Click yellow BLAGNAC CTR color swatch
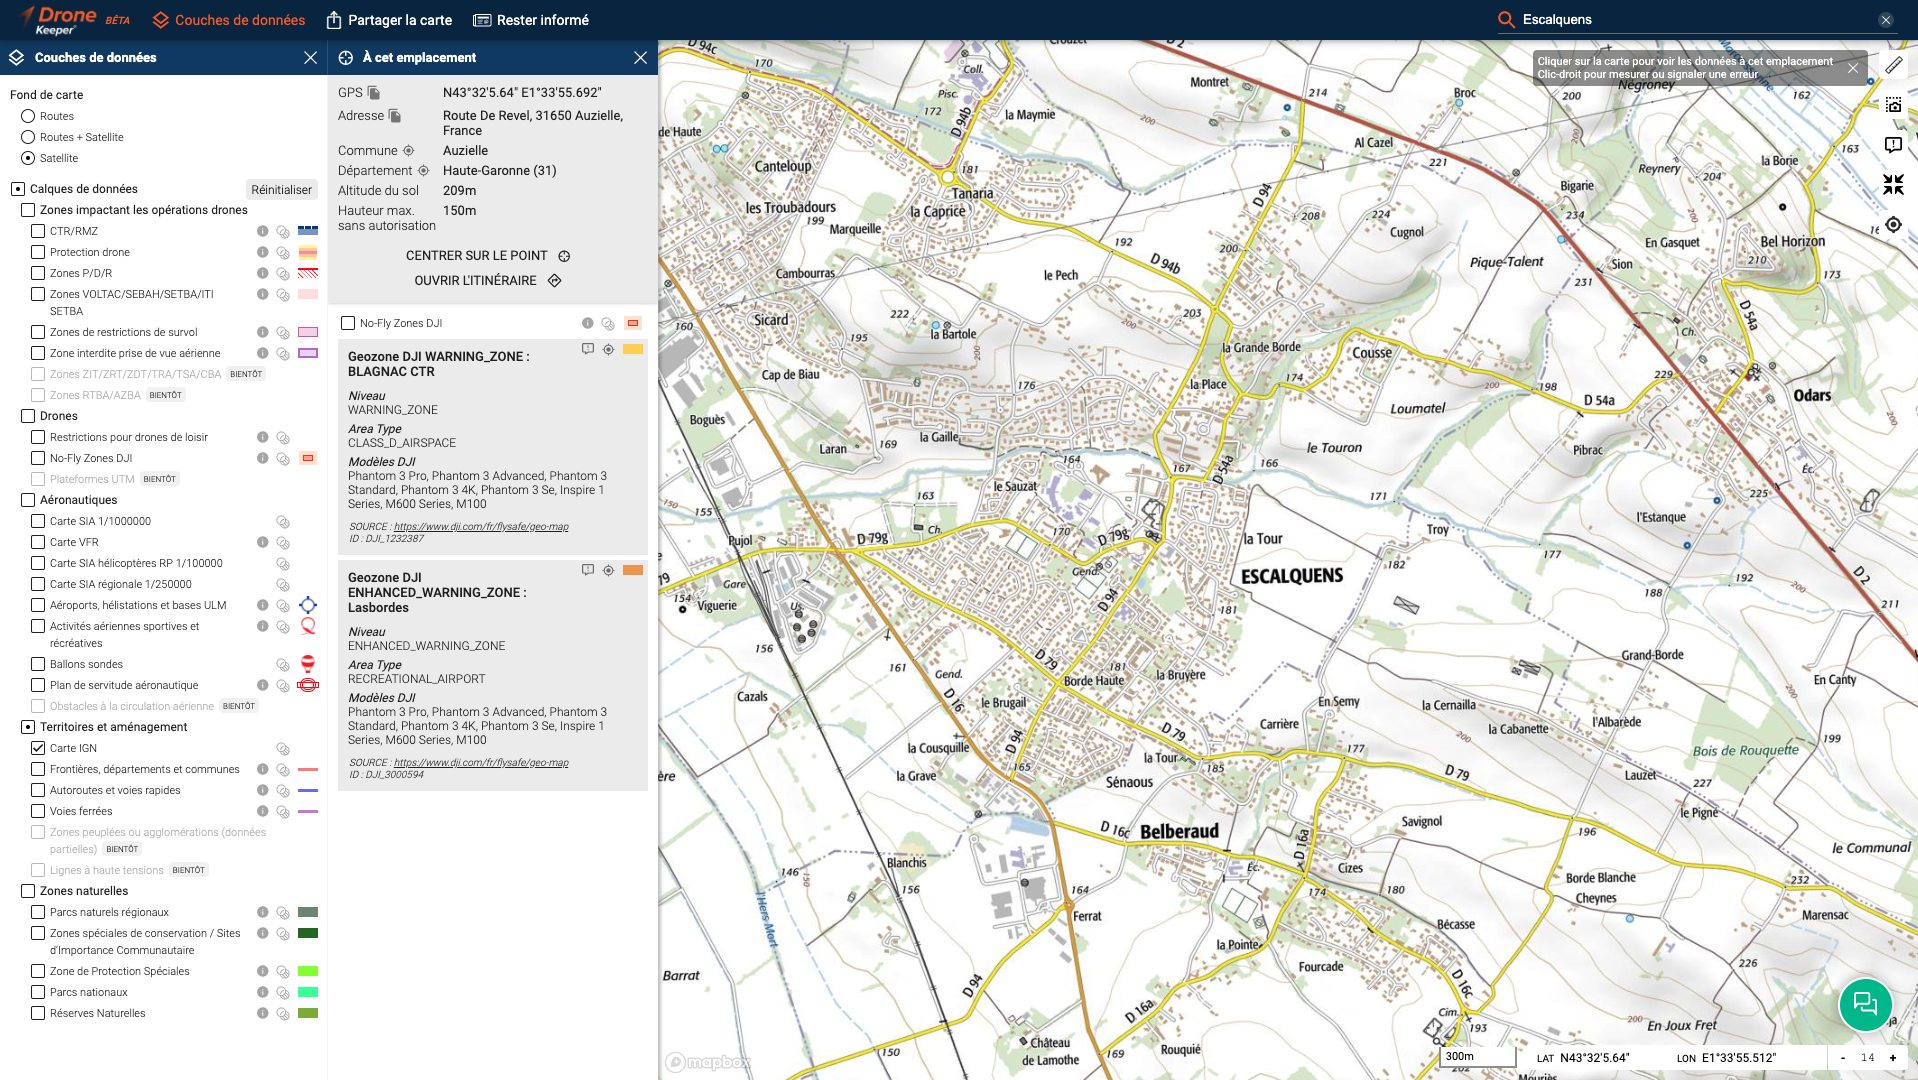Screen dimensions: 1918x1080 [633, 349]
